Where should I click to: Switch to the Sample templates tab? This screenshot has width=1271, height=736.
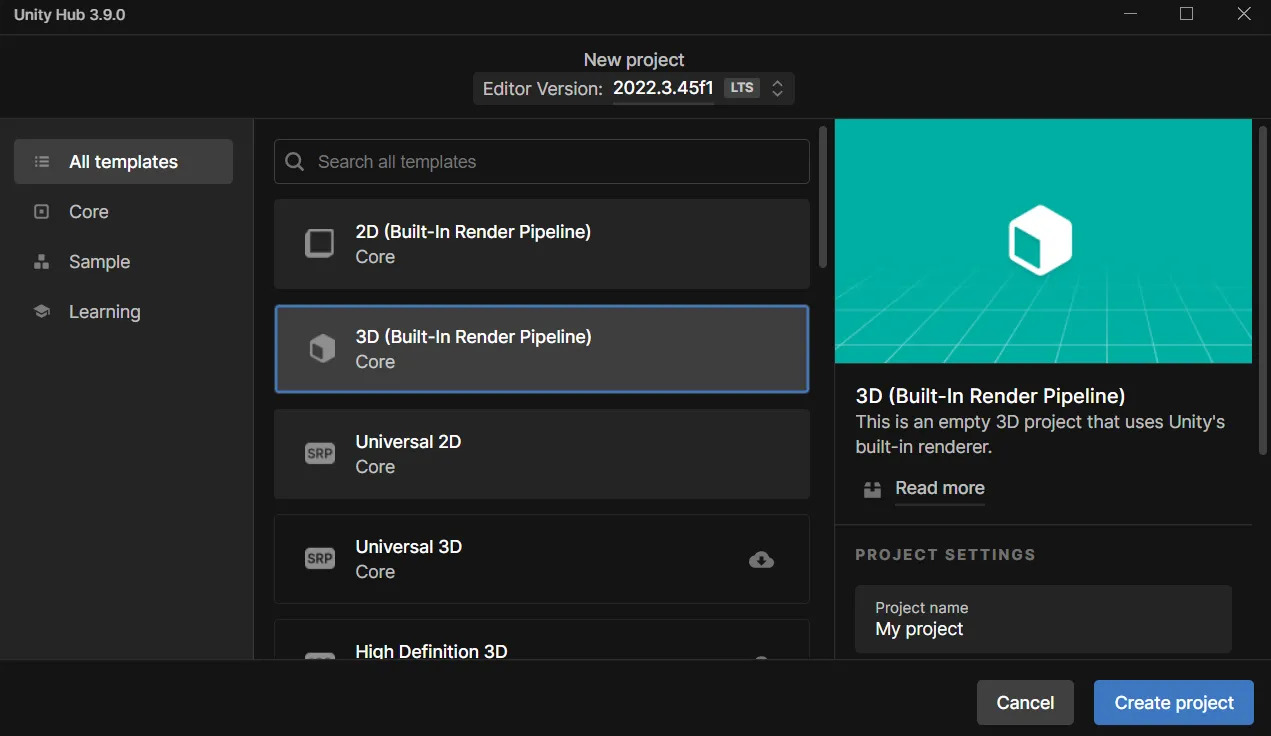(99, 262)
